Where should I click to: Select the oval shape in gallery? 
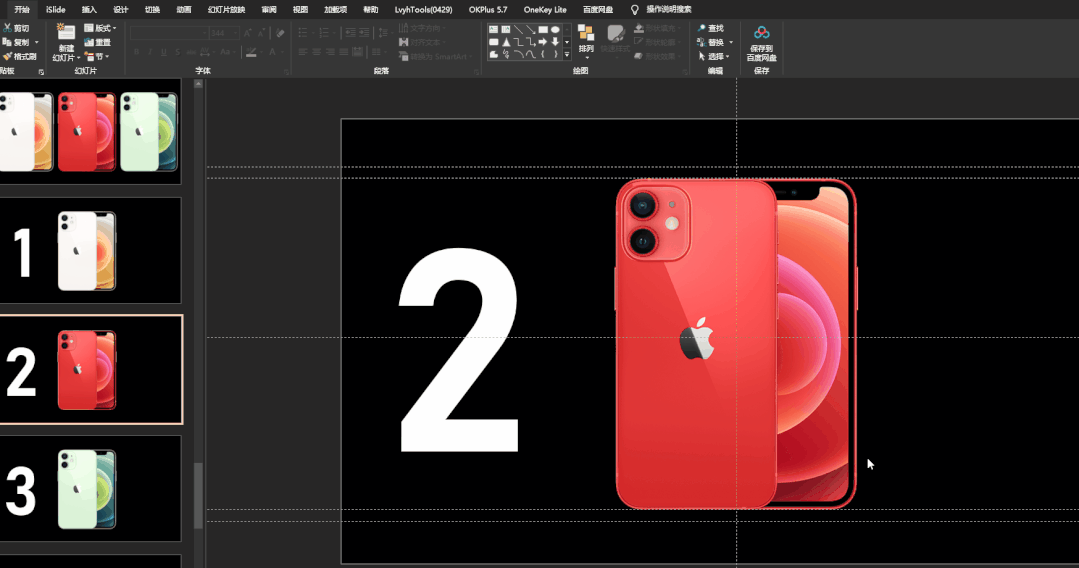coord(555,30)
